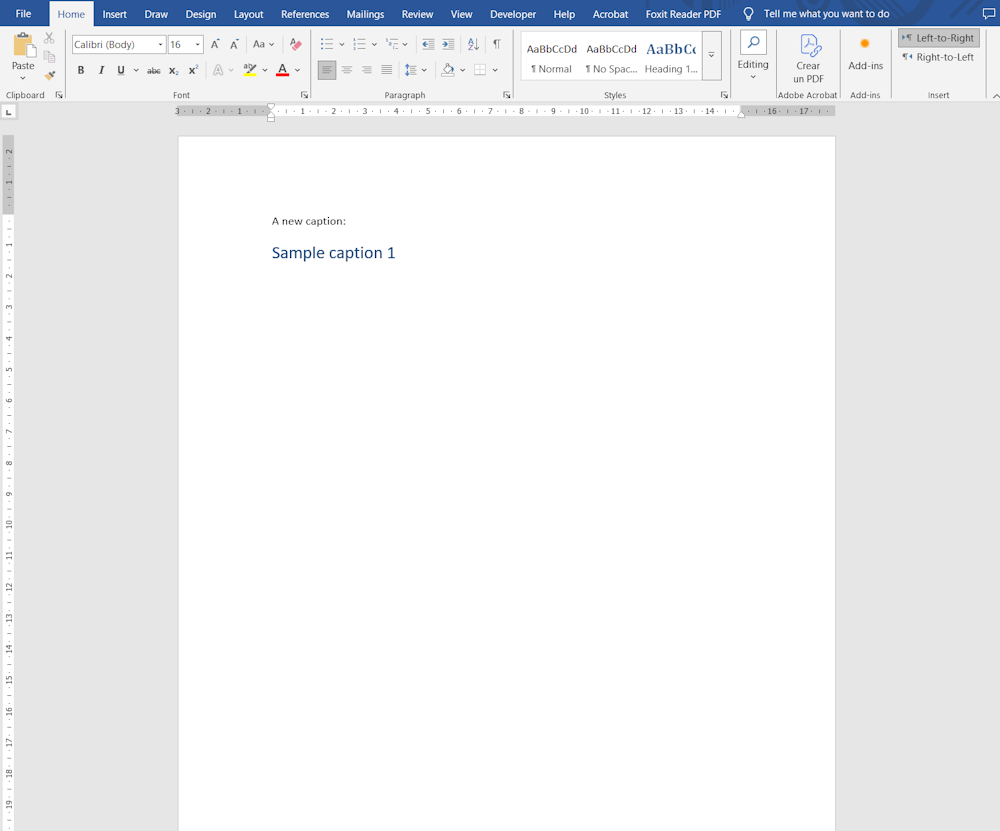
Task: Collapse the ribbon arrow
Action: [996, 95]
